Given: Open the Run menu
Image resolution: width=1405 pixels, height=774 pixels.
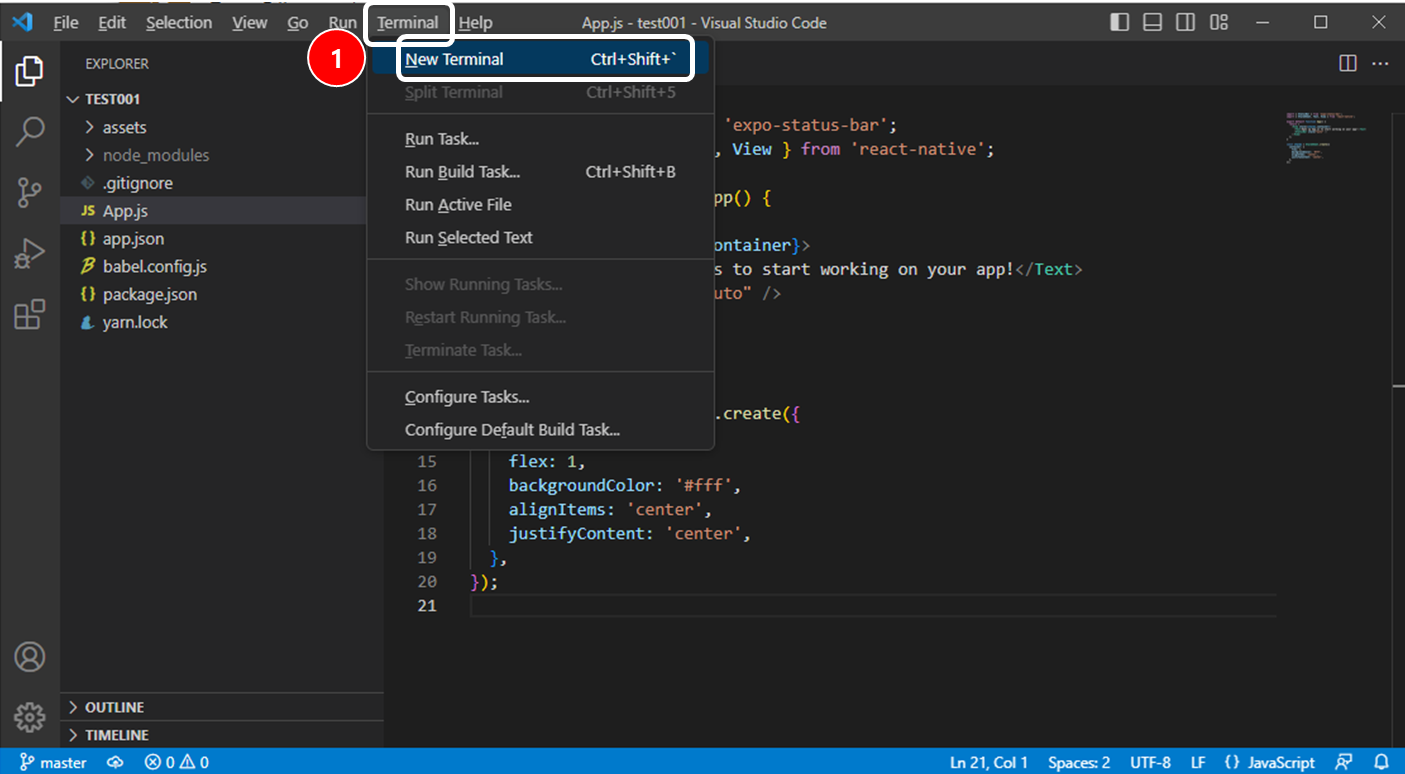Looking at the screenshot, I should [x=342, y=22].
